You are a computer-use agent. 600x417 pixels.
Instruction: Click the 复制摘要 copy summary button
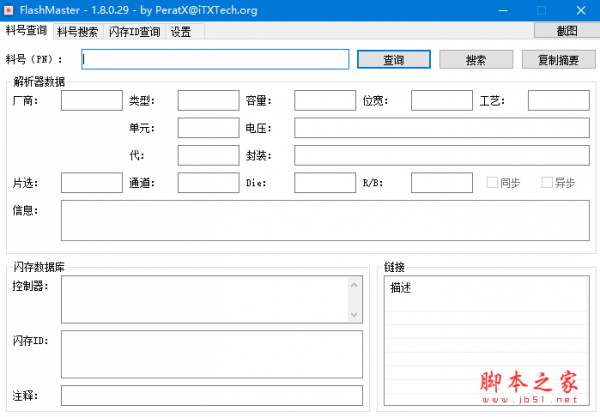[558, 60]
